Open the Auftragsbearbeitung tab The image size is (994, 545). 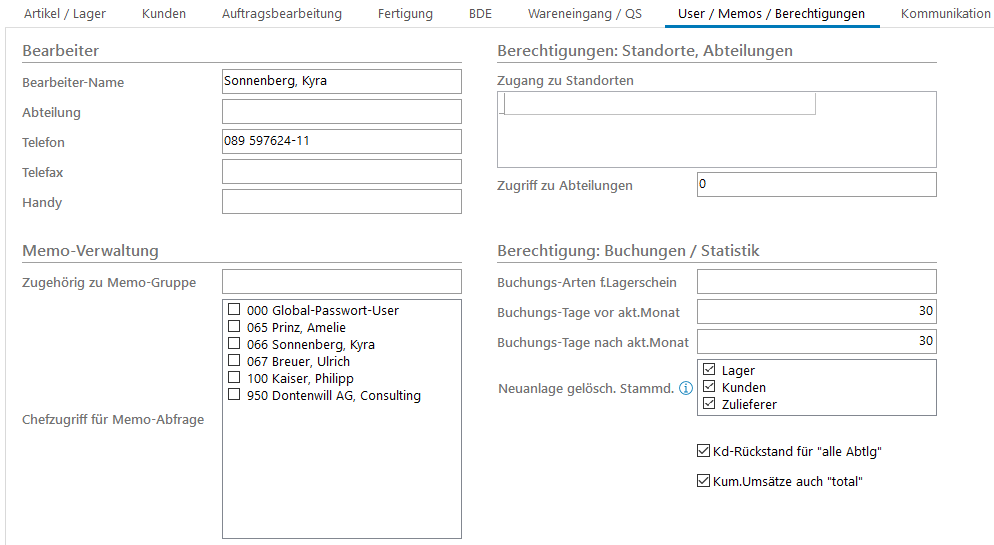click(281, 14)
